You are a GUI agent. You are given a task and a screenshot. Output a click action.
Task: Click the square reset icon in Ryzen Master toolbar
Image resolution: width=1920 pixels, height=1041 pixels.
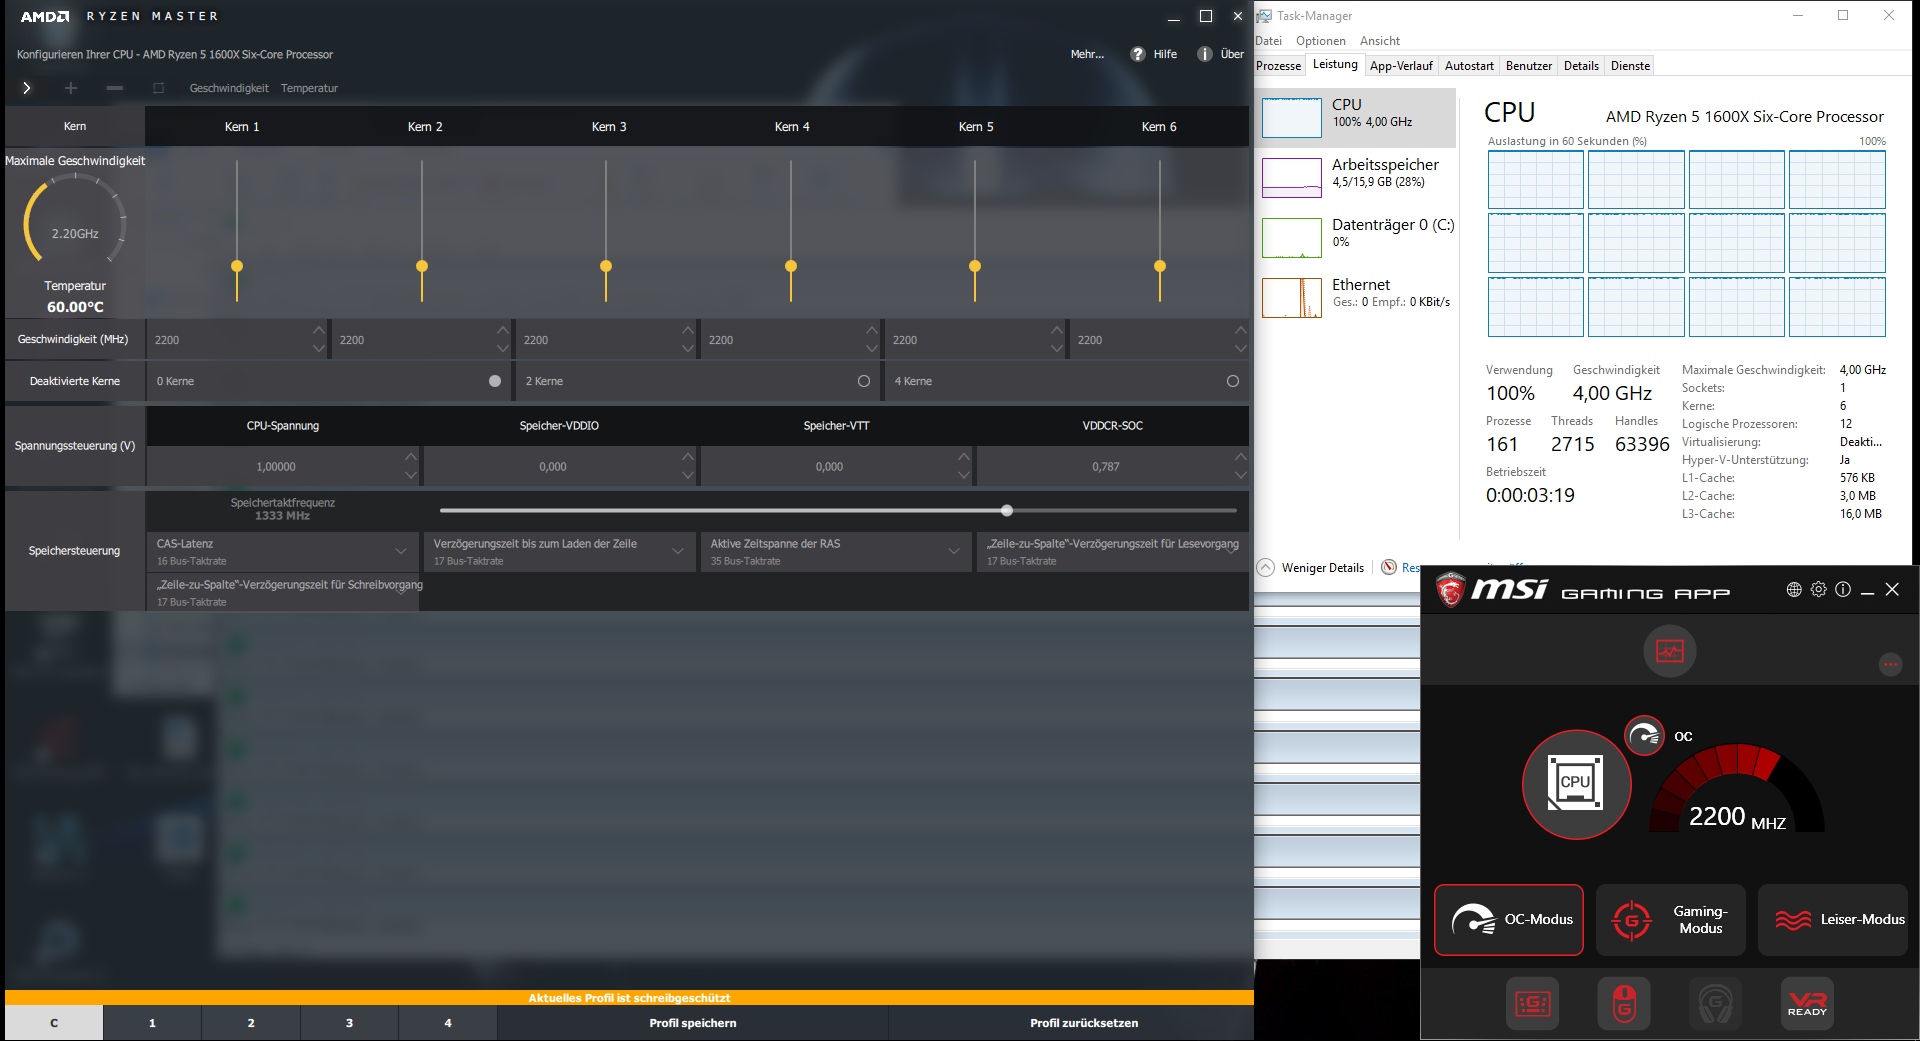coord(158,88)
